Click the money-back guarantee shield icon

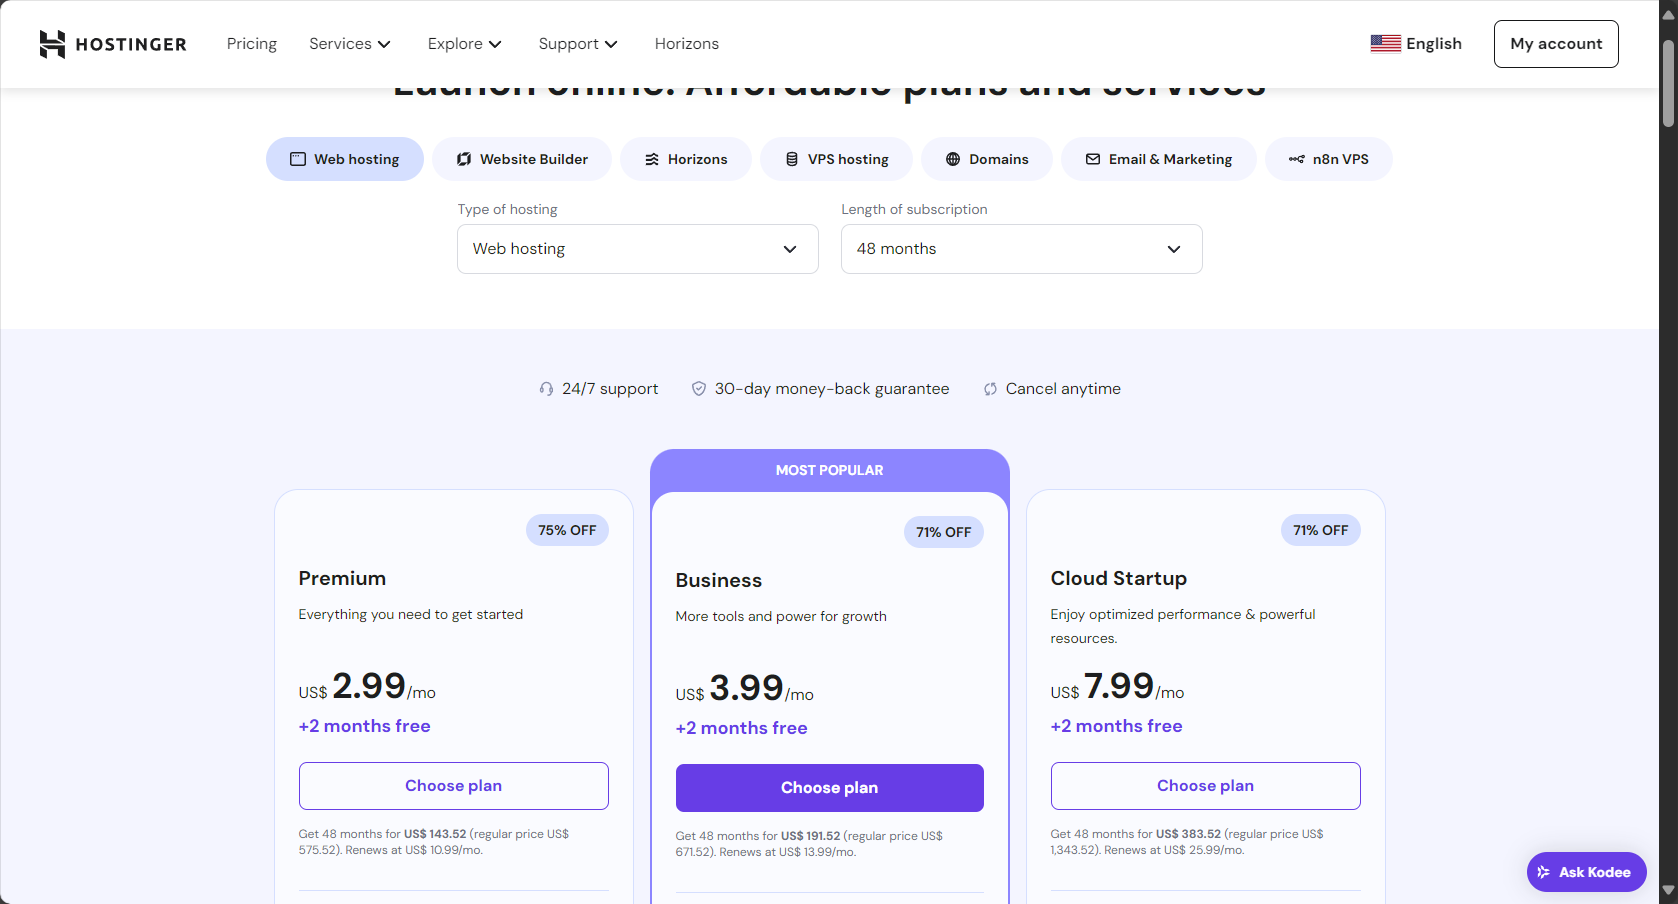(x=699, y=389)
